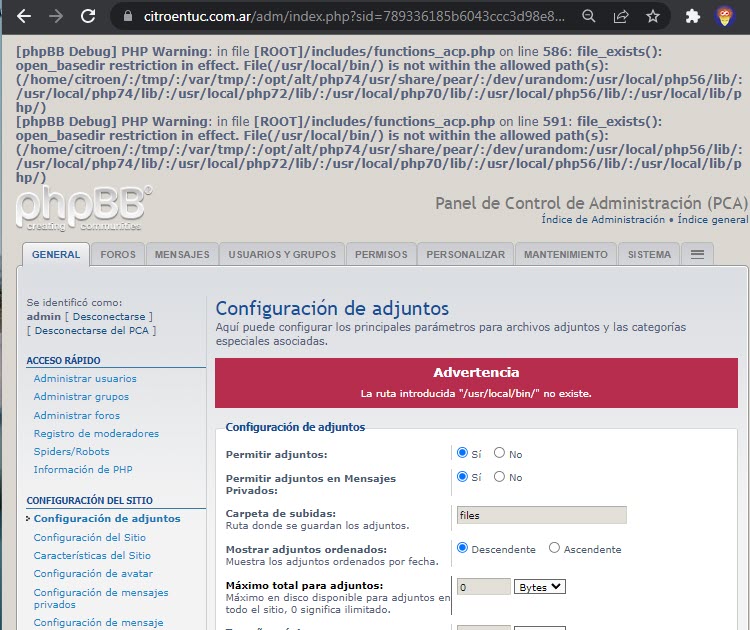
Task: Bookmark this page with the star icon
Action: coord(653,17)
